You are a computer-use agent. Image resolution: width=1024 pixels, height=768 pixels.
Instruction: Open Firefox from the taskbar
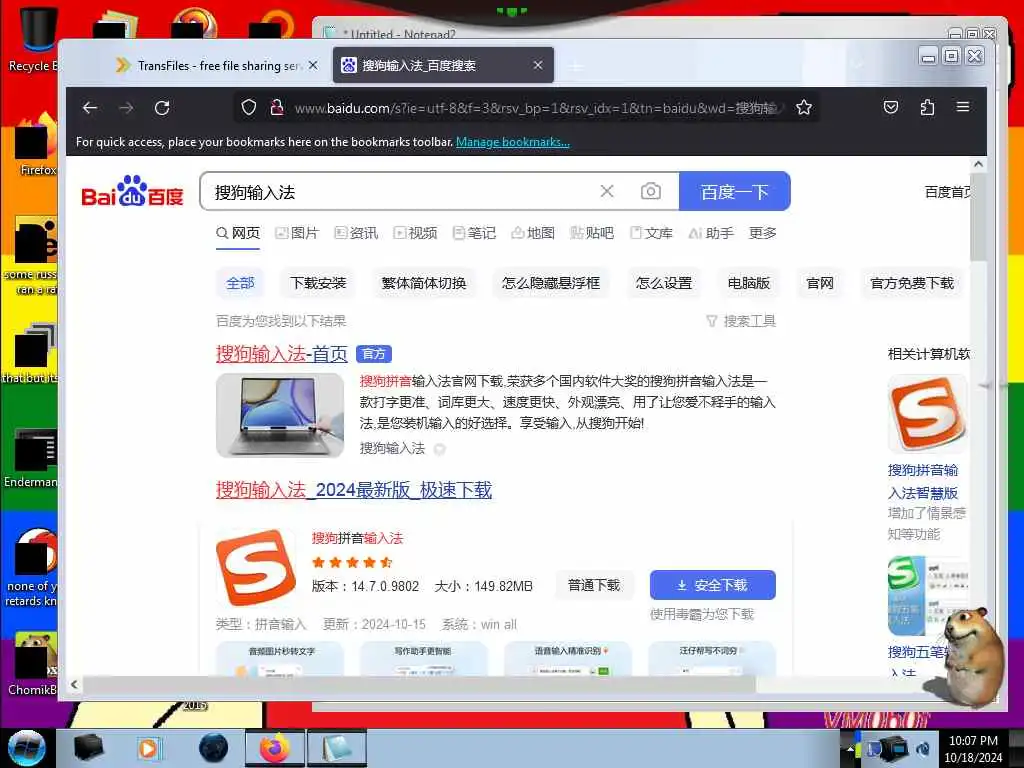click(x=274, y=748)
